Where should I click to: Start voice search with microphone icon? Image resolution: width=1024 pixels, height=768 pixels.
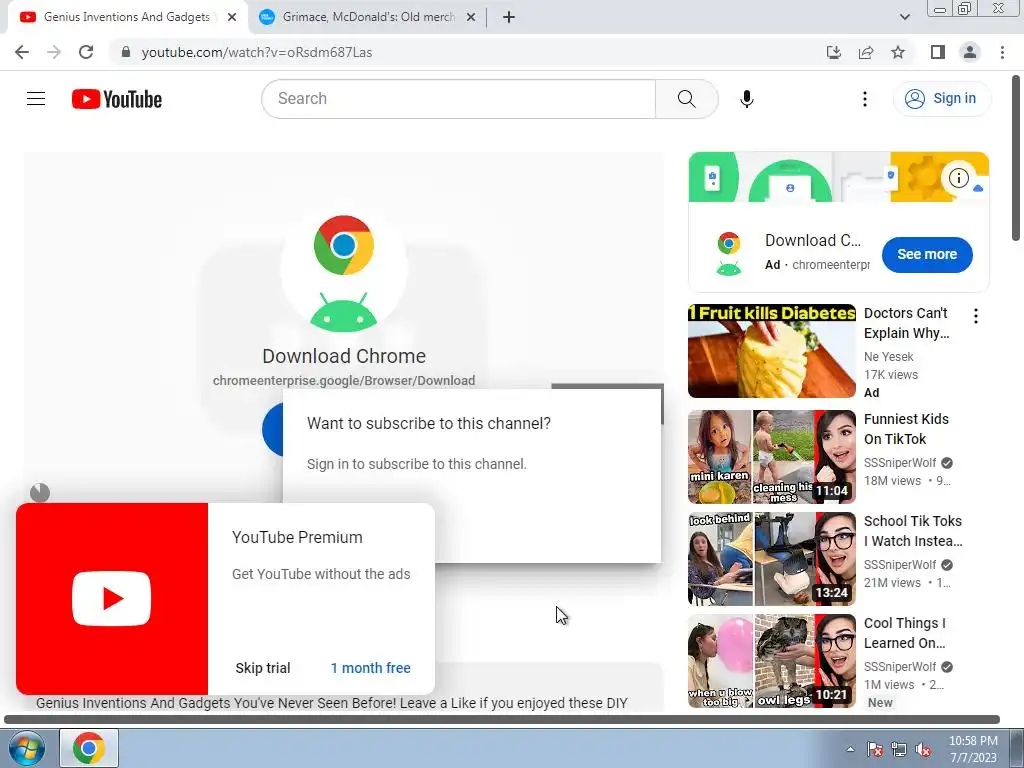tap(746, 99)
